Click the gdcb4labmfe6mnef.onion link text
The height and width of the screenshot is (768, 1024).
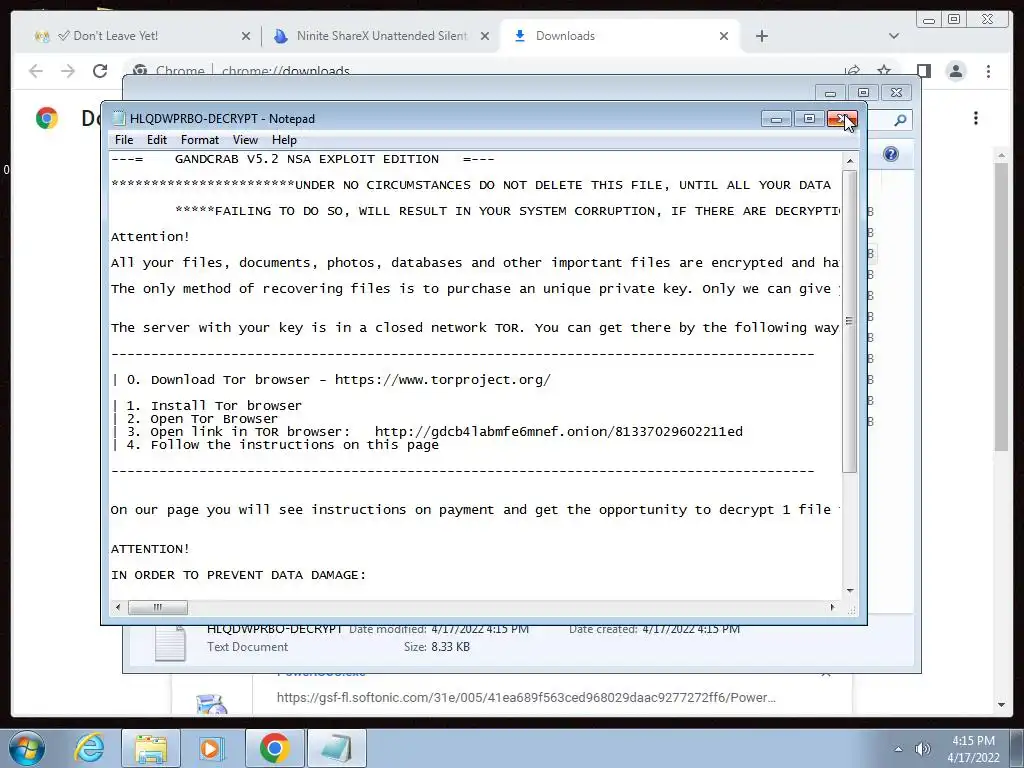coord(559,432)
